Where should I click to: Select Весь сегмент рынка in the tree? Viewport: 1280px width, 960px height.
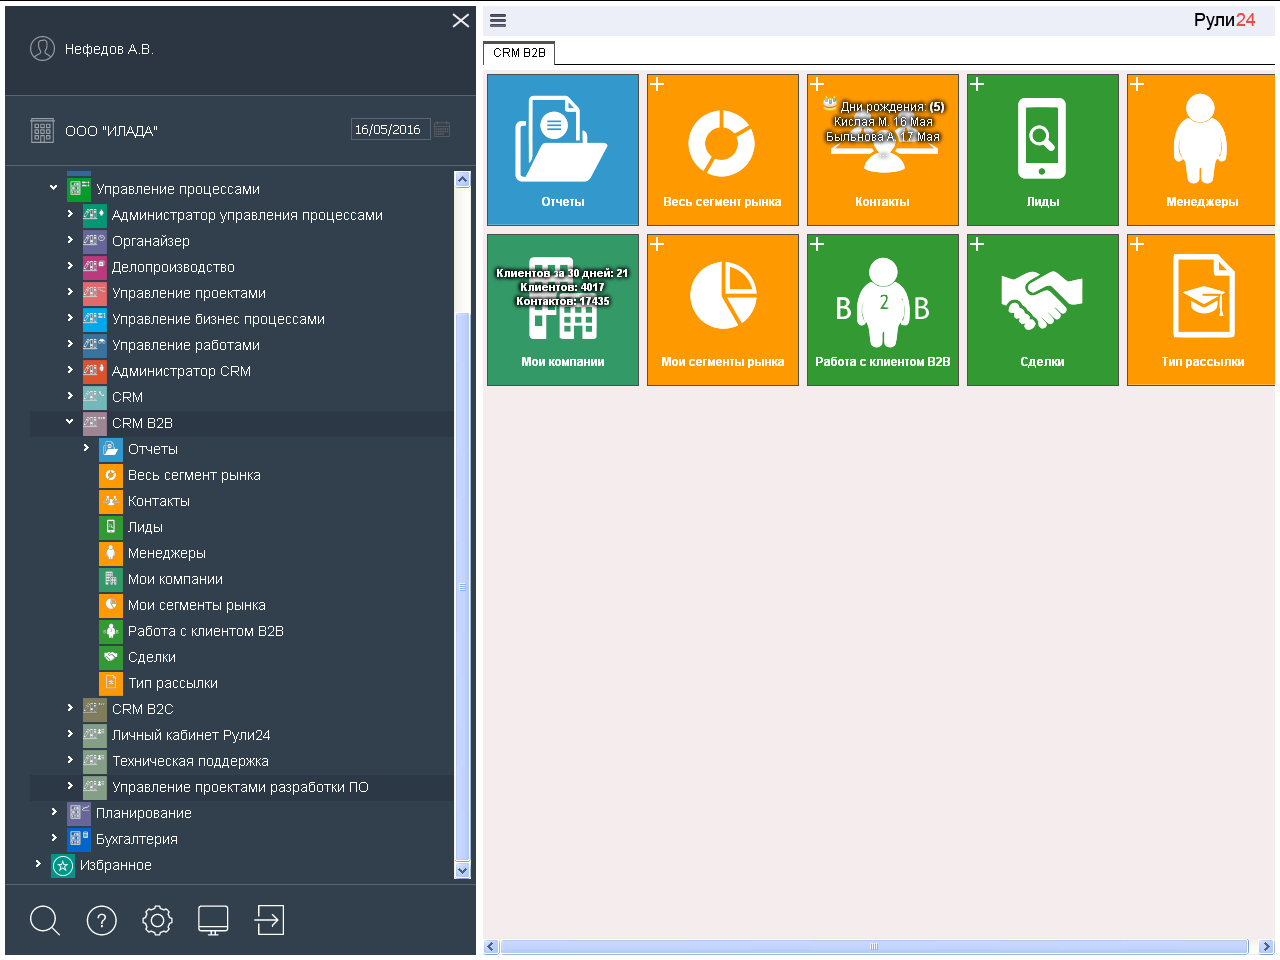194,475
